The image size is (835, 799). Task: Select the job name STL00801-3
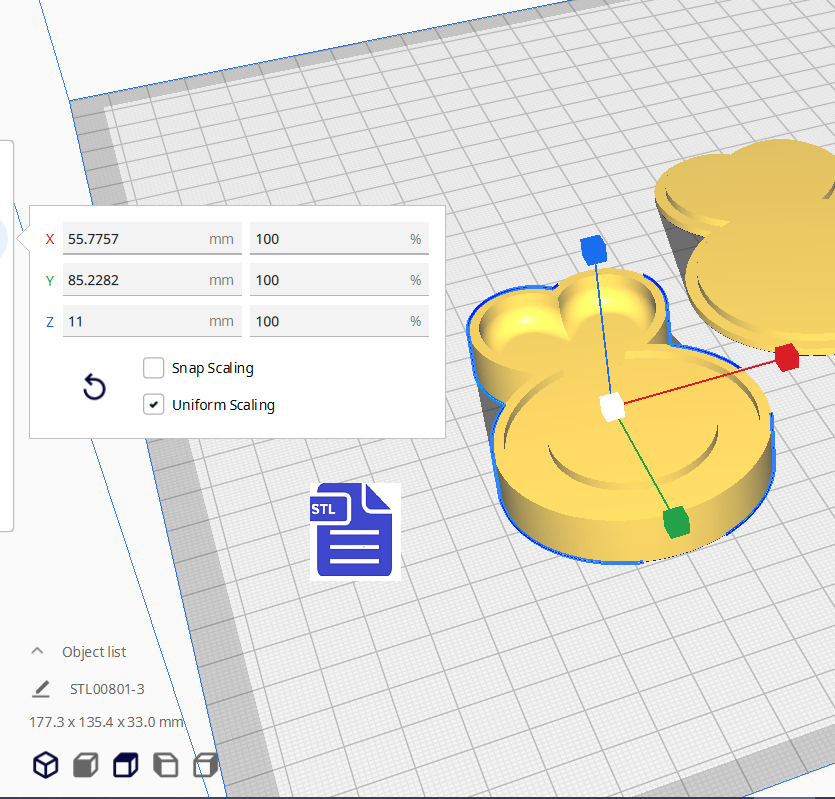[x=107, y=689]
